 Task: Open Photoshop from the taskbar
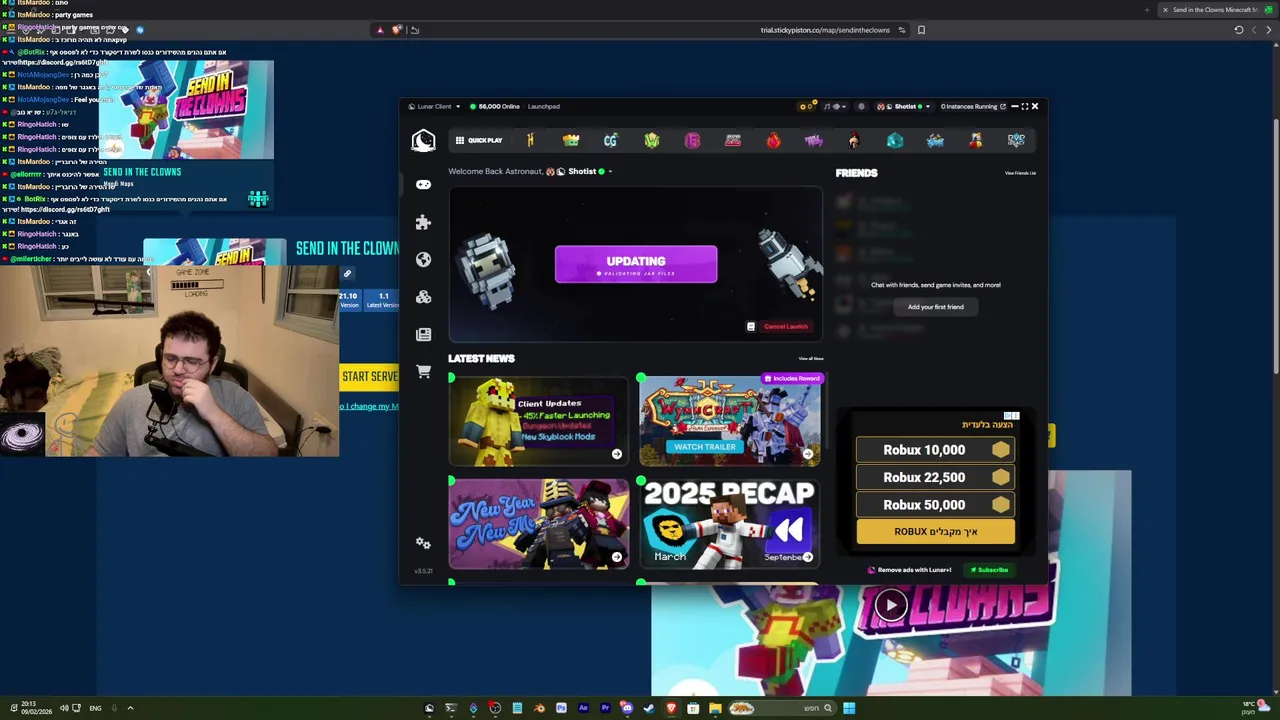coord(561,708)
